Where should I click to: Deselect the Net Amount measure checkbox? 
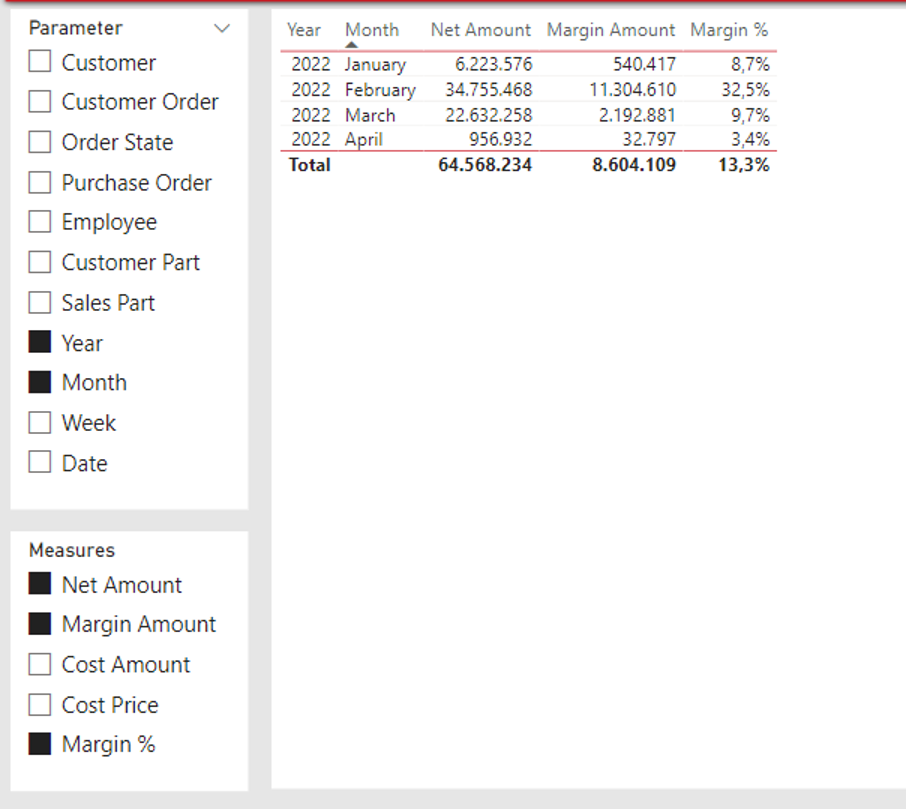[40, 584]
